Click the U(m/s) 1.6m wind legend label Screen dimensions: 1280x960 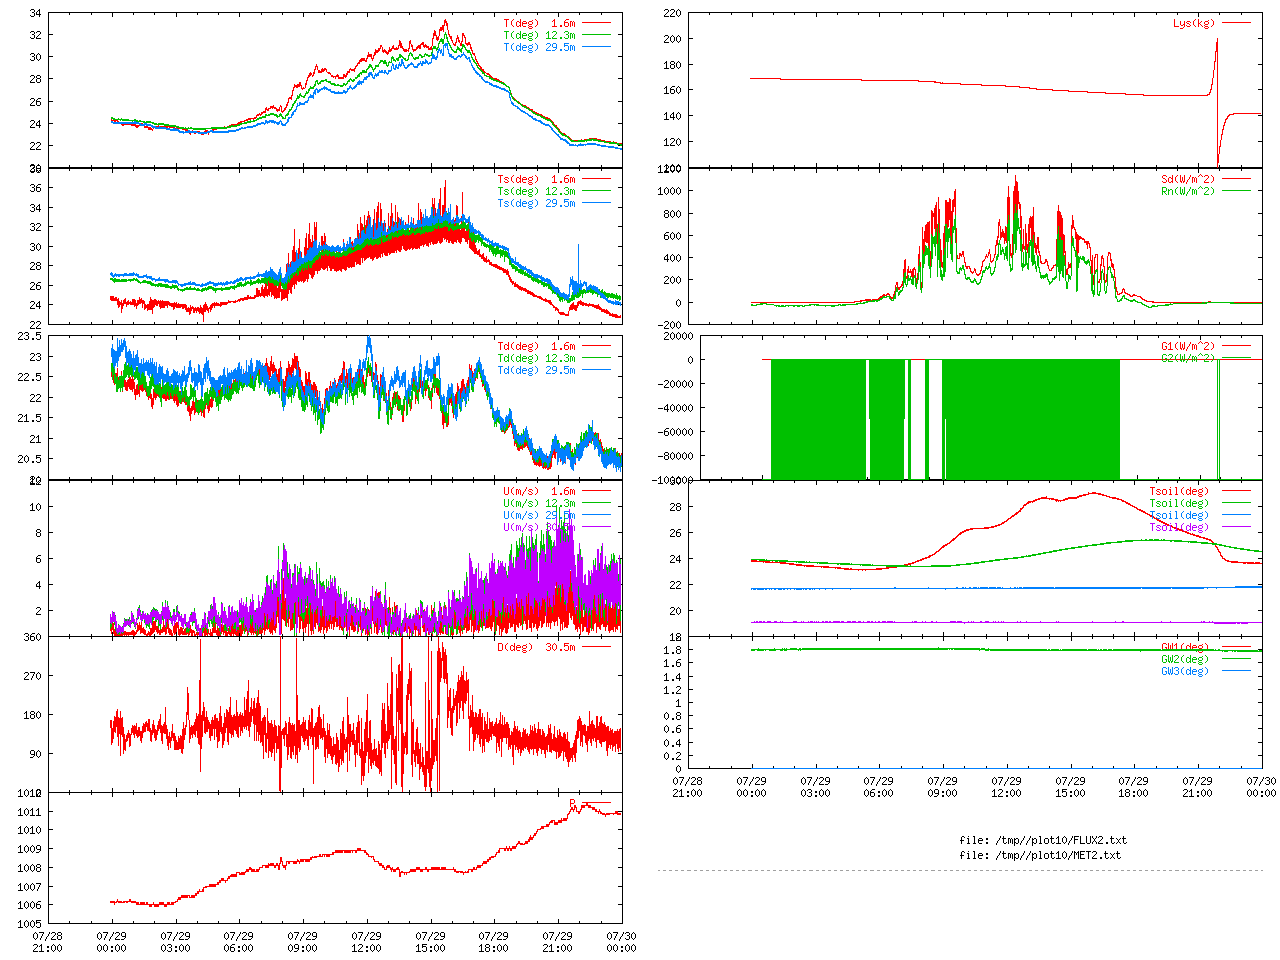[540, 491]
